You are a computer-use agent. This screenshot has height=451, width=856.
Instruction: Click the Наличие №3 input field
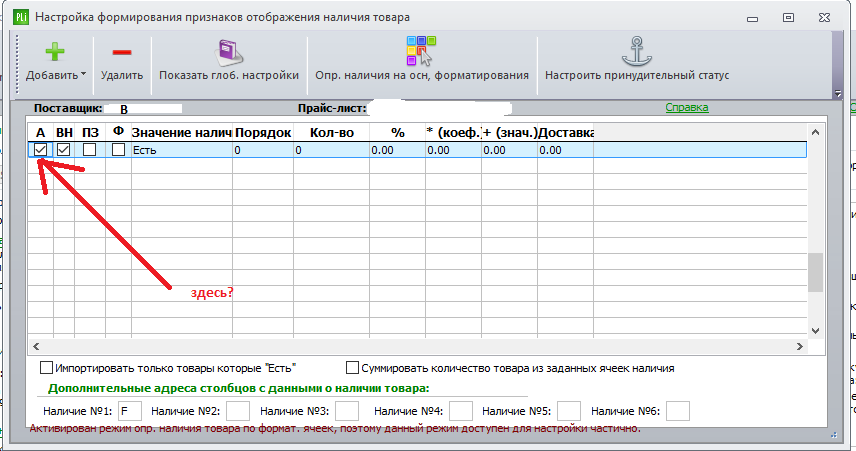tap(347, 411)
